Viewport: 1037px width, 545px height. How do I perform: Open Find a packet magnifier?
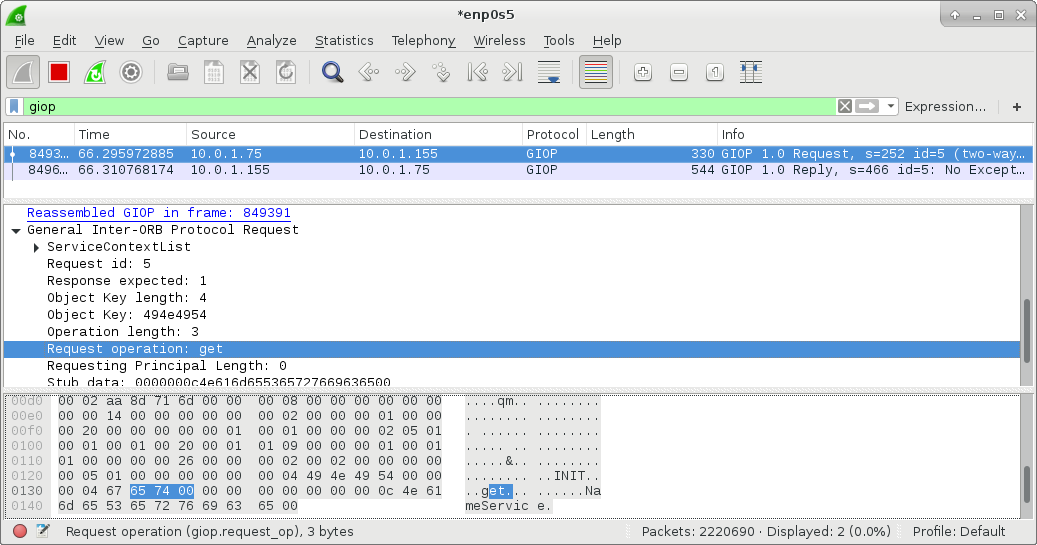coord(333,72)
